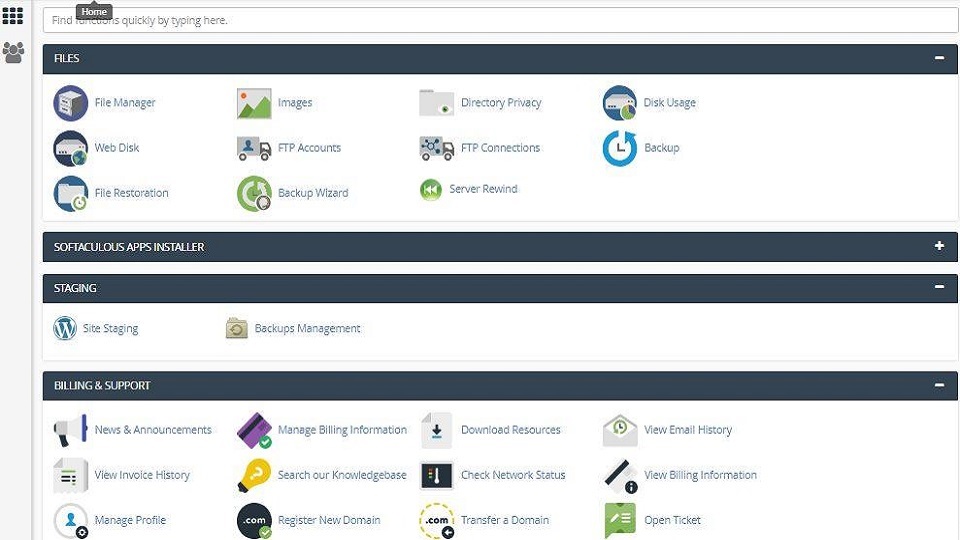Viewport: 960px width, 540px height.
Task: Open the FTP Connections link
Action: (x=500, y=148)
